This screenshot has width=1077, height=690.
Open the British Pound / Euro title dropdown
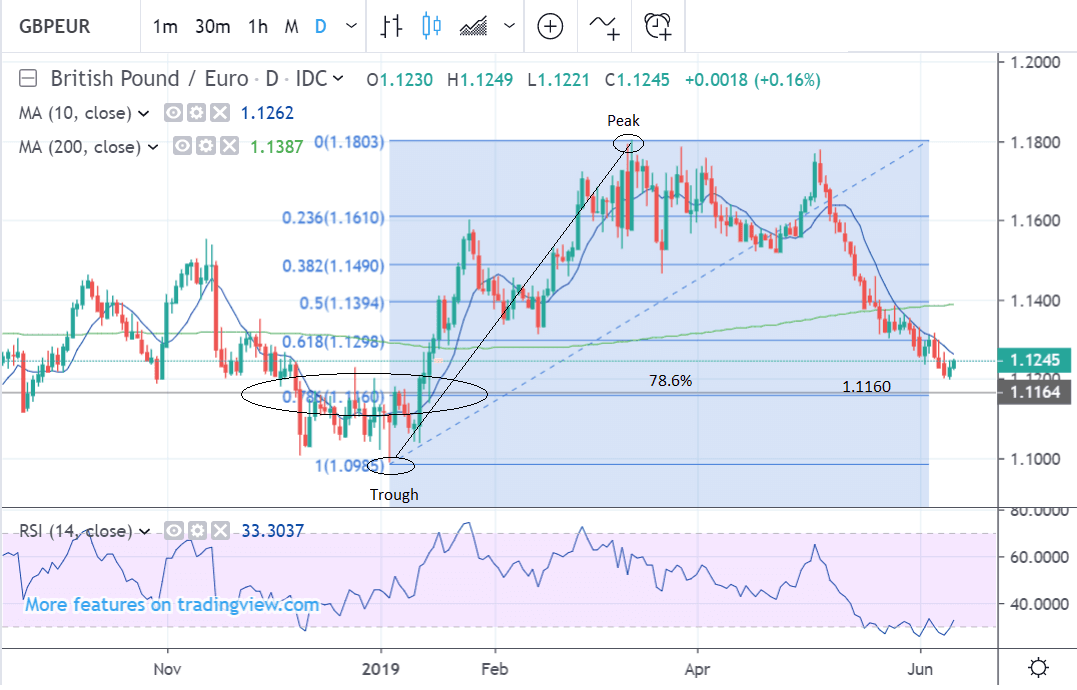pyautogui.click(x=338, y=79)
